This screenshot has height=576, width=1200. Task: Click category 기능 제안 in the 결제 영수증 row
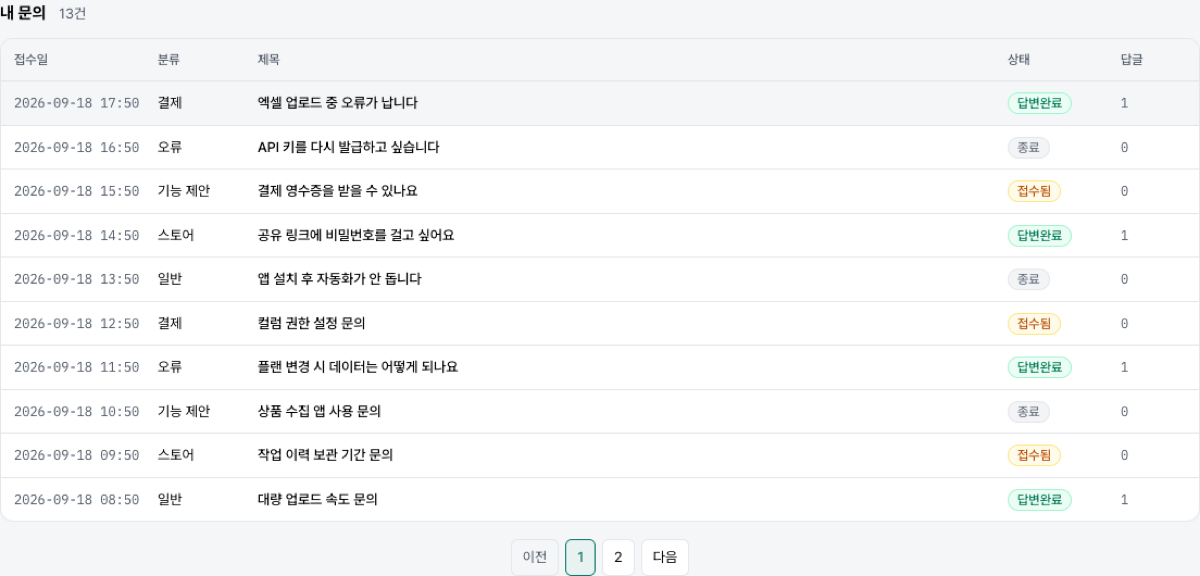[183, 191]
